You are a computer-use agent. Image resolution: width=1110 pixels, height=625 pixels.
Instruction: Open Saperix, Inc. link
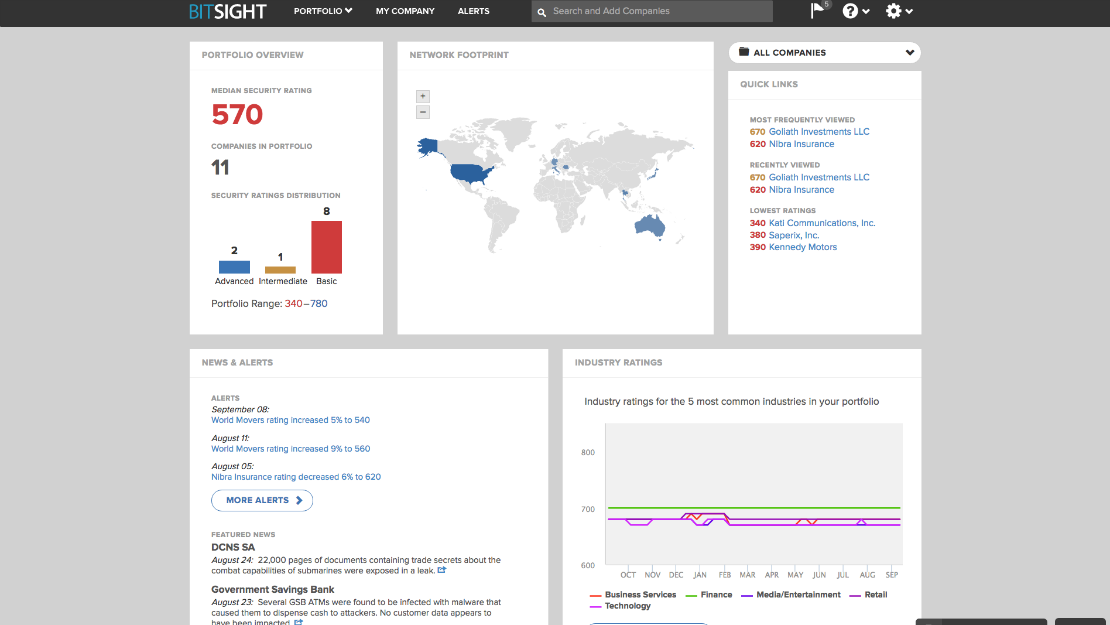pos(794,235)
